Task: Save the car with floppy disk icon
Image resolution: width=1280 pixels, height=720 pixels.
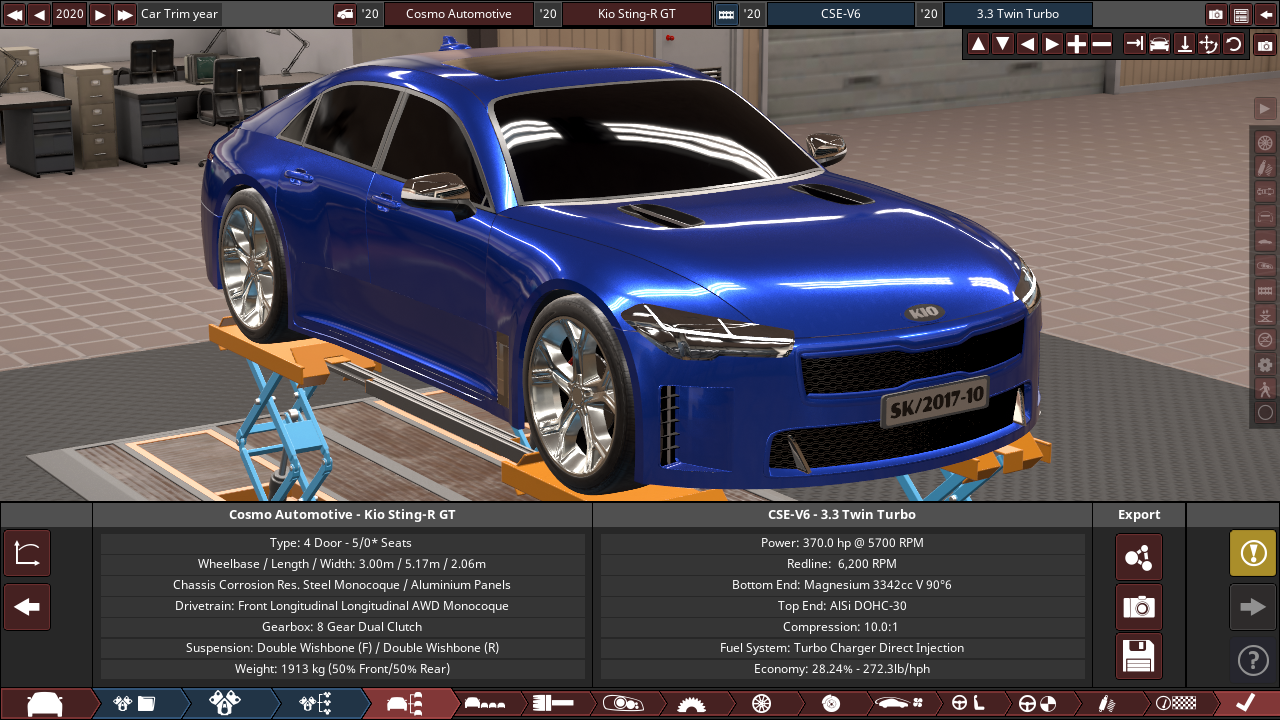Action: click(1139, 657)
